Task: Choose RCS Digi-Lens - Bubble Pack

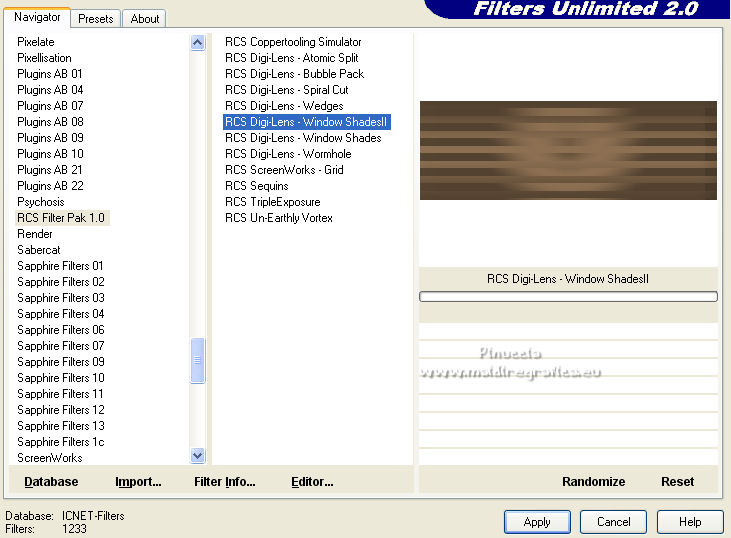Action: (x=295, y=74)
